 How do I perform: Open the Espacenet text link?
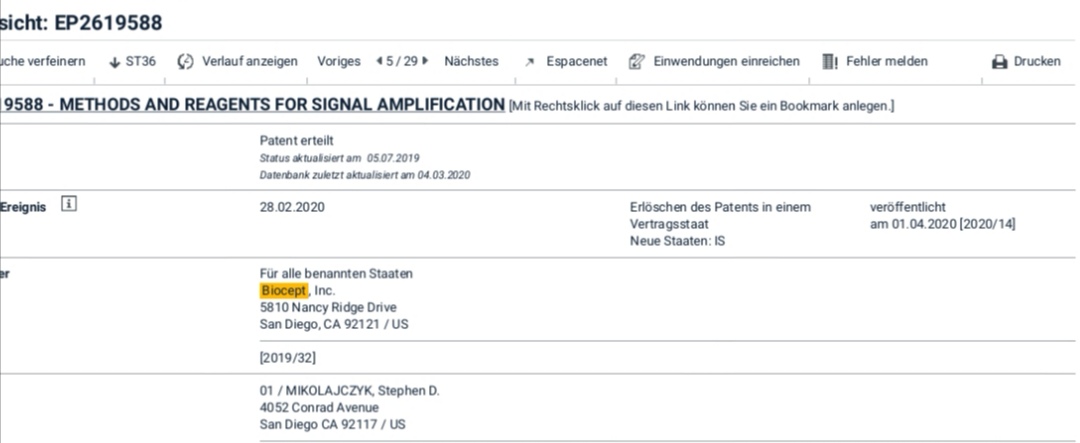[x=577, y=62]
